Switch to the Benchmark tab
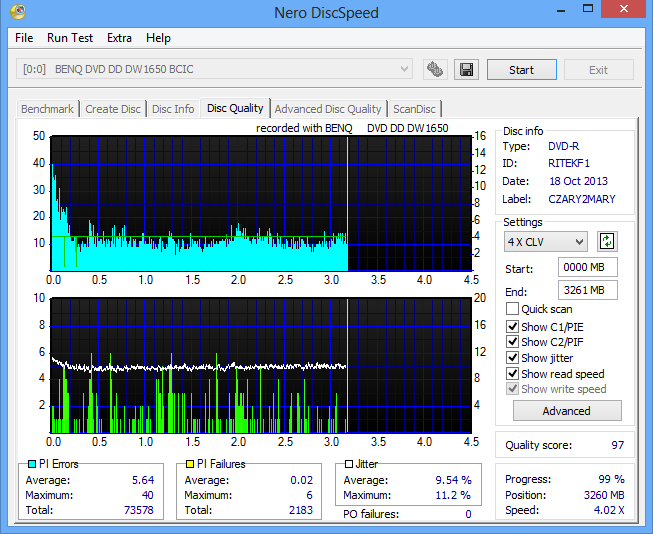The image size is (653, 534). (47, 109)
